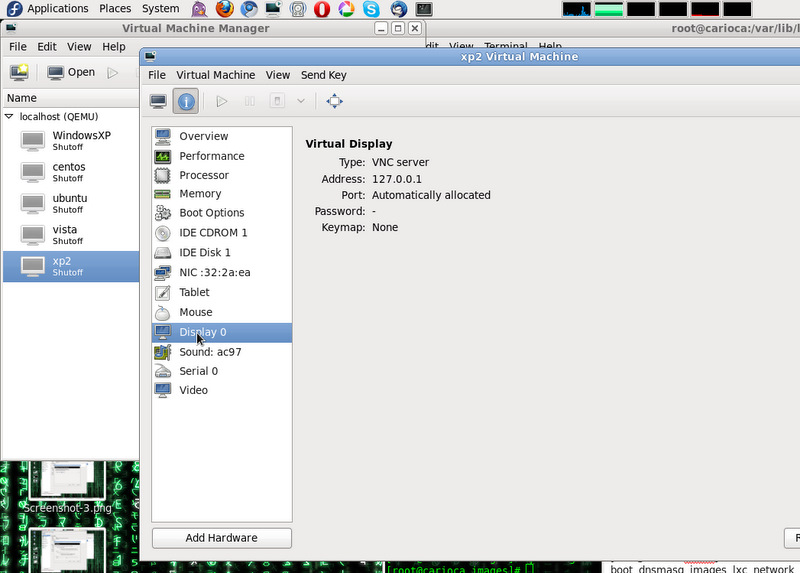Image resolution: width=800 pixels, height=573 pixels.
Task: Click the Add Hardware button
Action: pyautogui.click(x=221, y=538)
